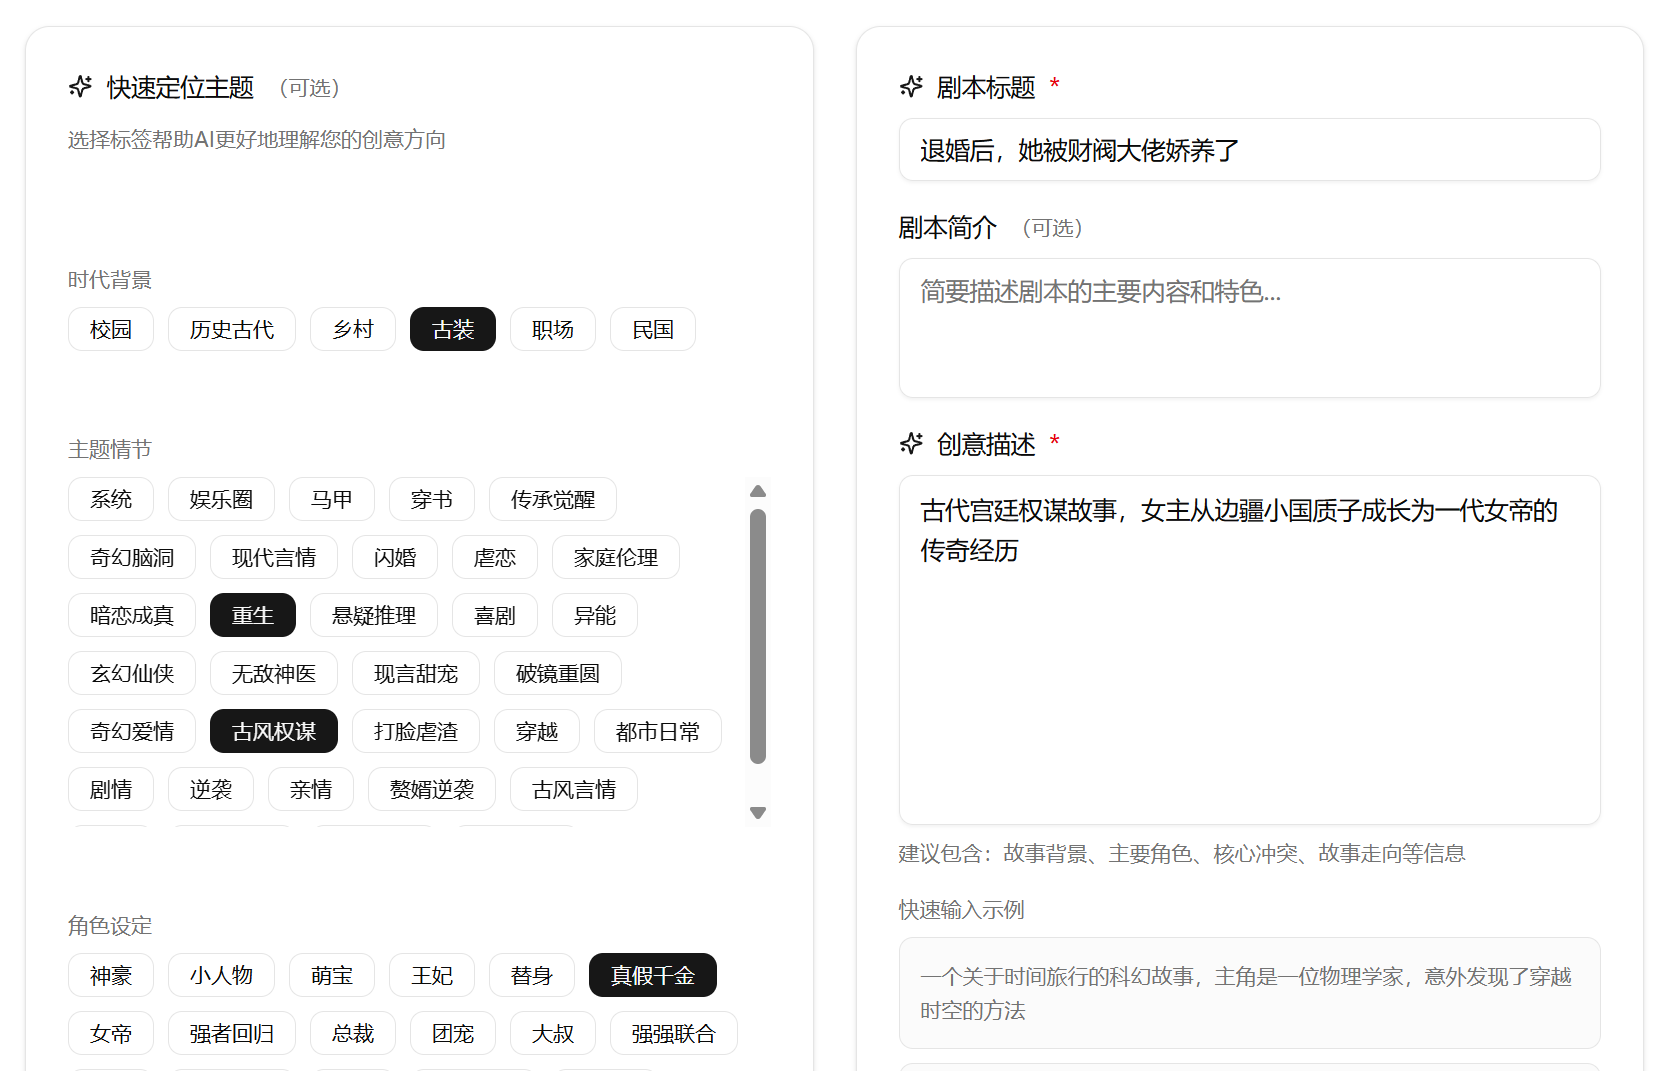Toggle off the 重生 theme tag
This screenshot has width=1668, height=1071.
[252, 616]
